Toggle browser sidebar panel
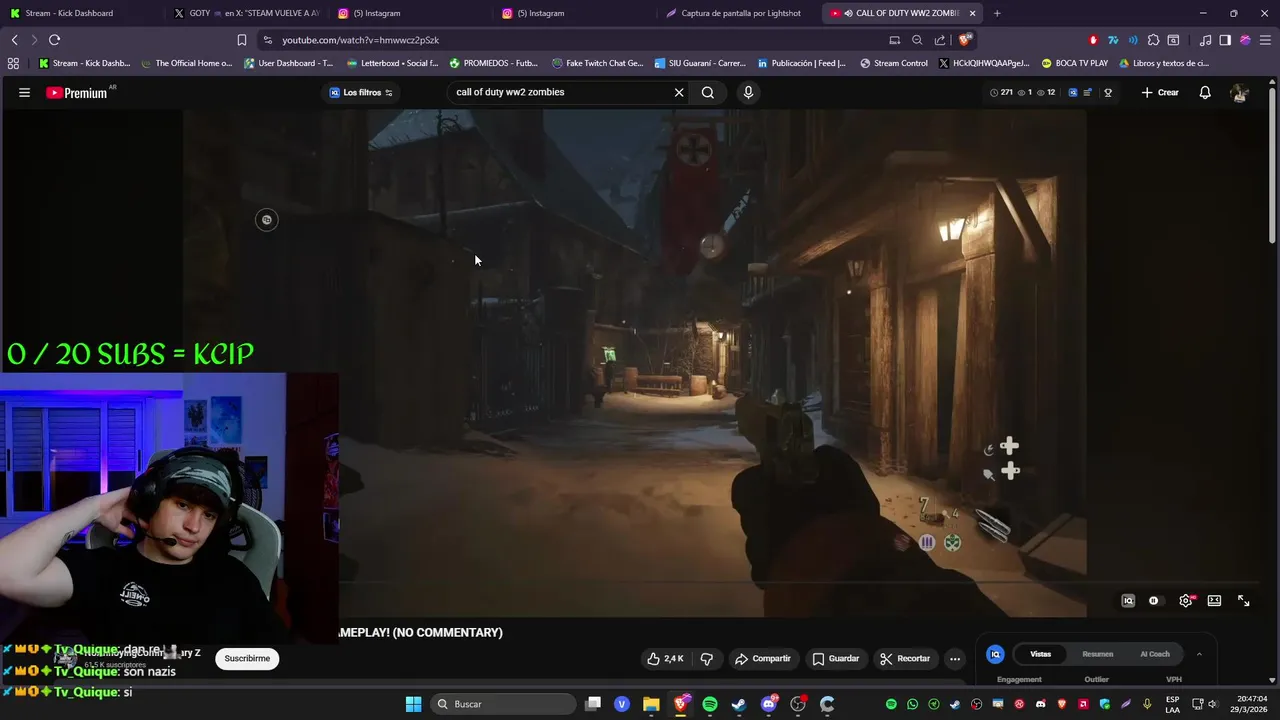This screenshot has height=720, width=1280. pyautogui.click(x=1225, y=40)
